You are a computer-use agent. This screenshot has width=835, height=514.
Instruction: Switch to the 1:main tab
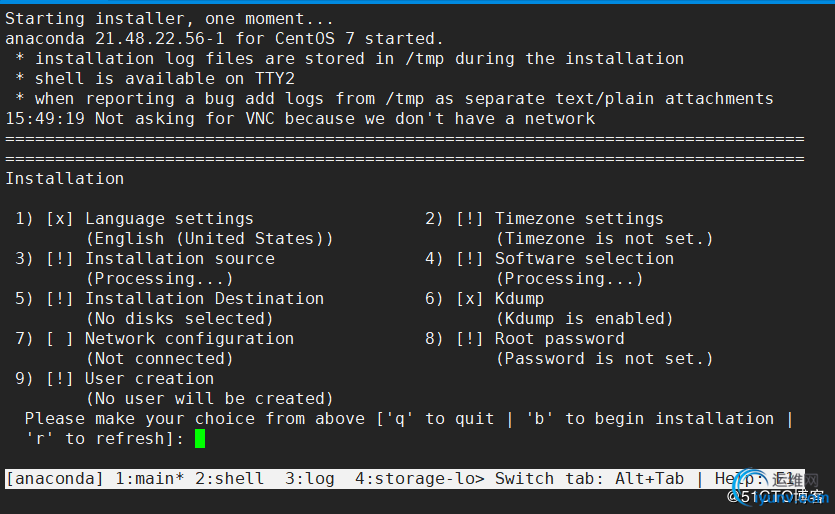pyautogui.click(x=150, y=478)
